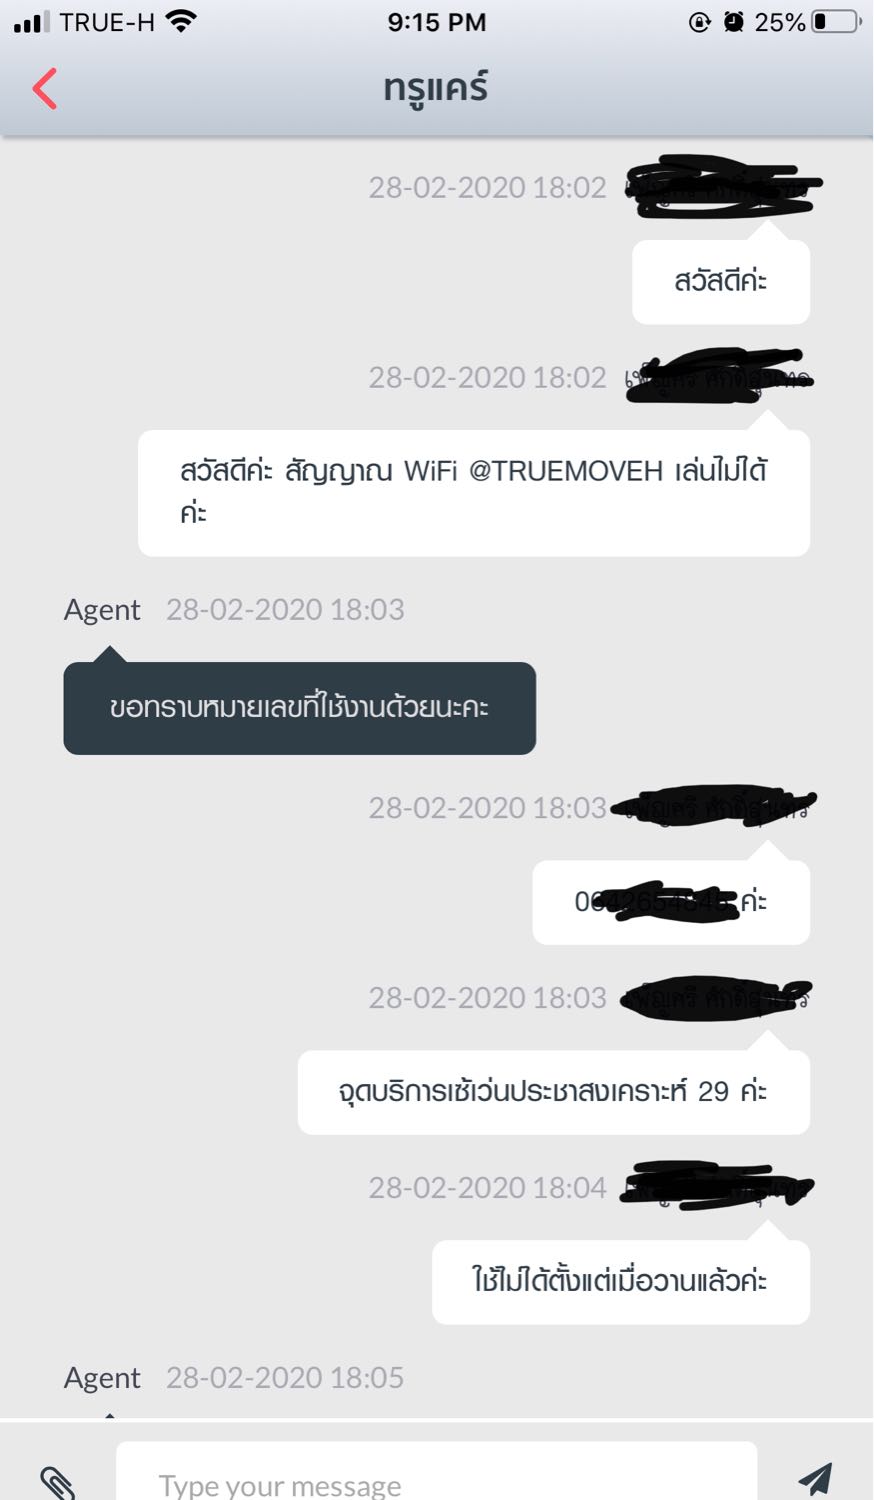Tap the ทรูแคร์ chat title
Image resolution: width=874 pixels, height=1500 pixels.
(436, 88)
